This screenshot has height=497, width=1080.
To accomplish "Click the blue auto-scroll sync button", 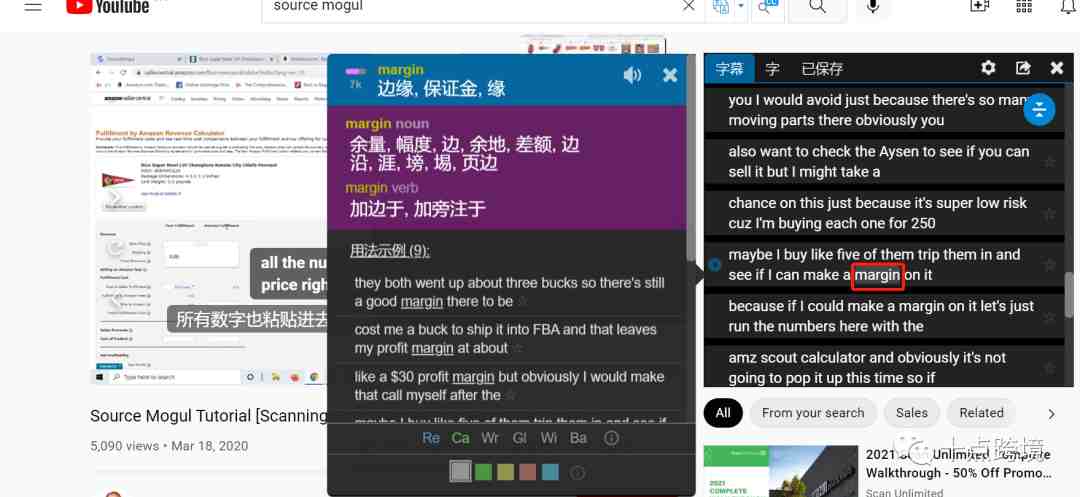I will [1039, 109].
